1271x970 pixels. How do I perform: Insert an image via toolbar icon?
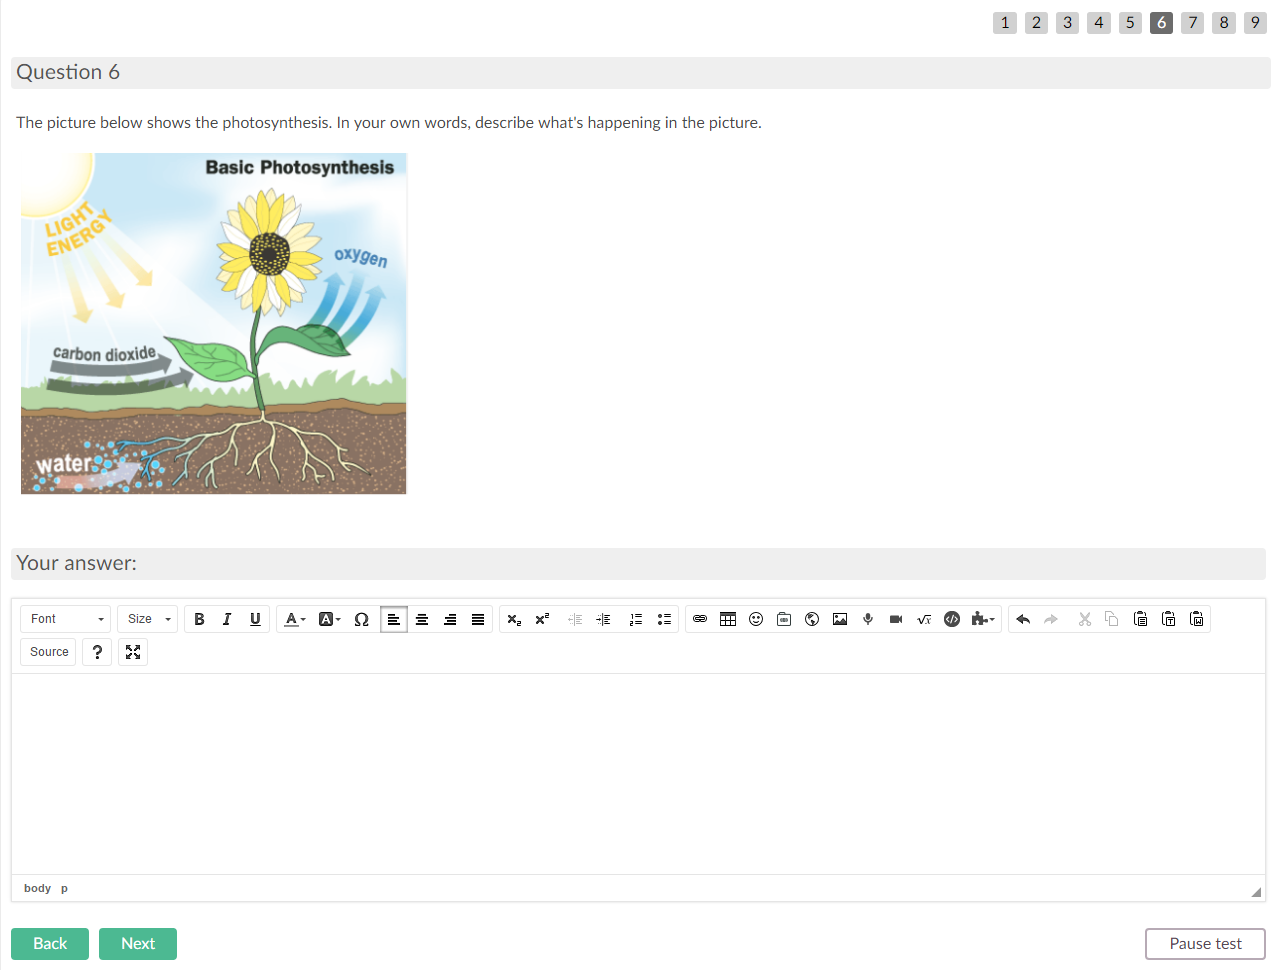(x=840, y=619)
